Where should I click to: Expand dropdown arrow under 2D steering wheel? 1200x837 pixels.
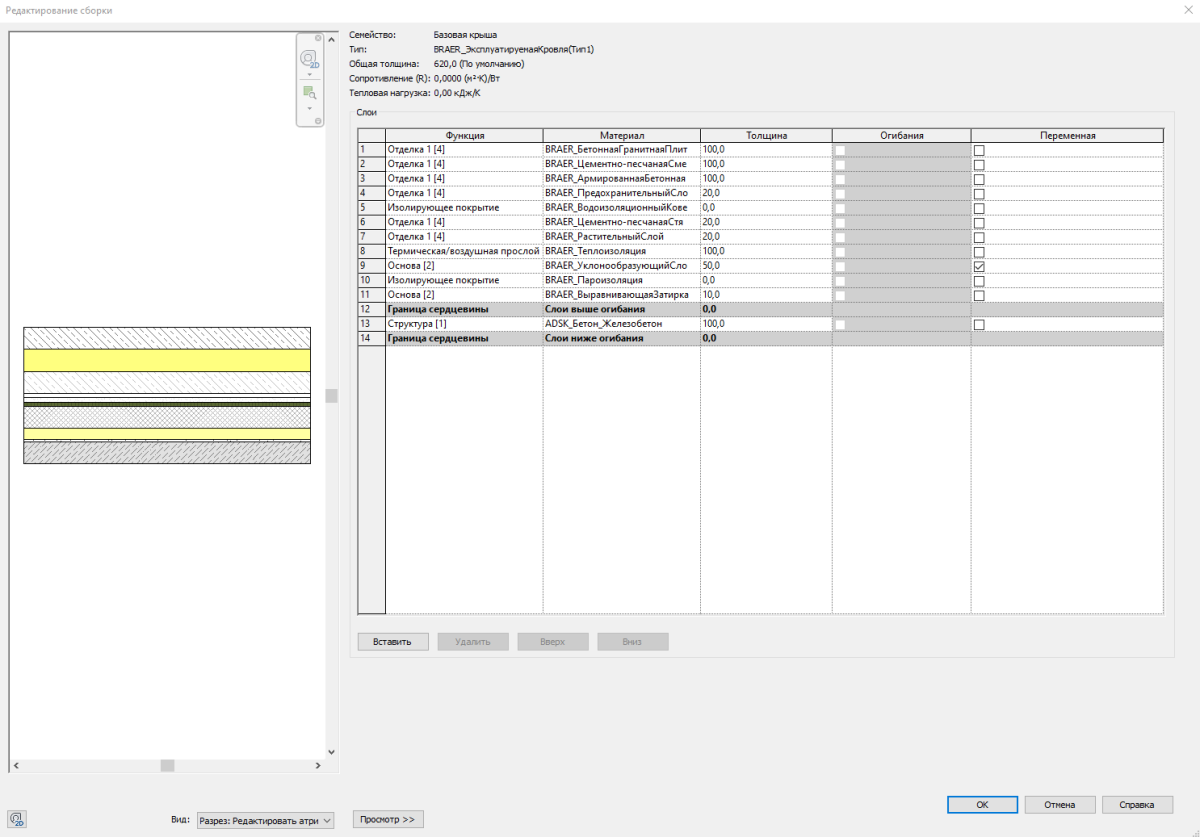309,75
